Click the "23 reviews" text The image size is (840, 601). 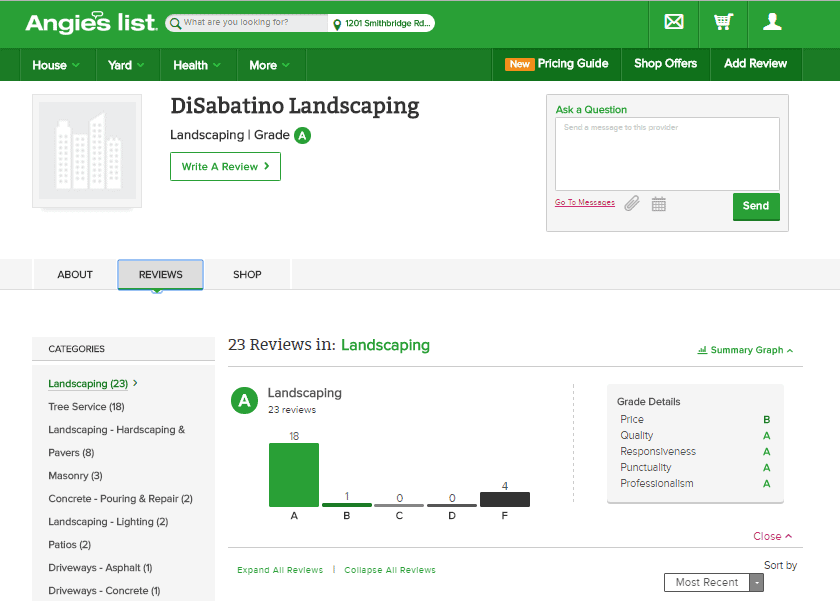click(x=292, y=410)
